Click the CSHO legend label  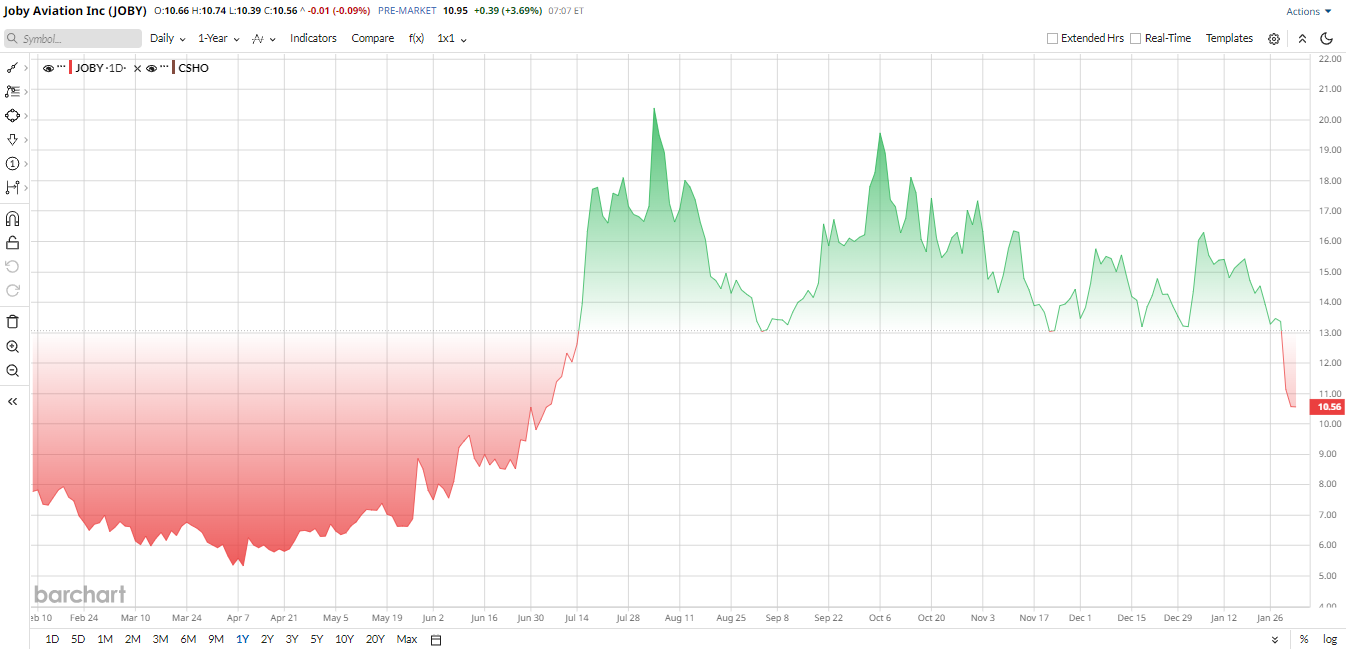point(193,68)
